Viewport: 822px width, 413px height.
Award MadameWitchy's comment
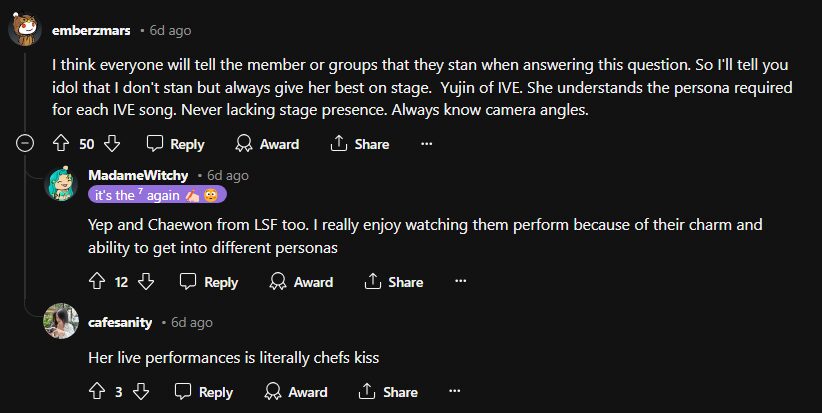(301, 282)
